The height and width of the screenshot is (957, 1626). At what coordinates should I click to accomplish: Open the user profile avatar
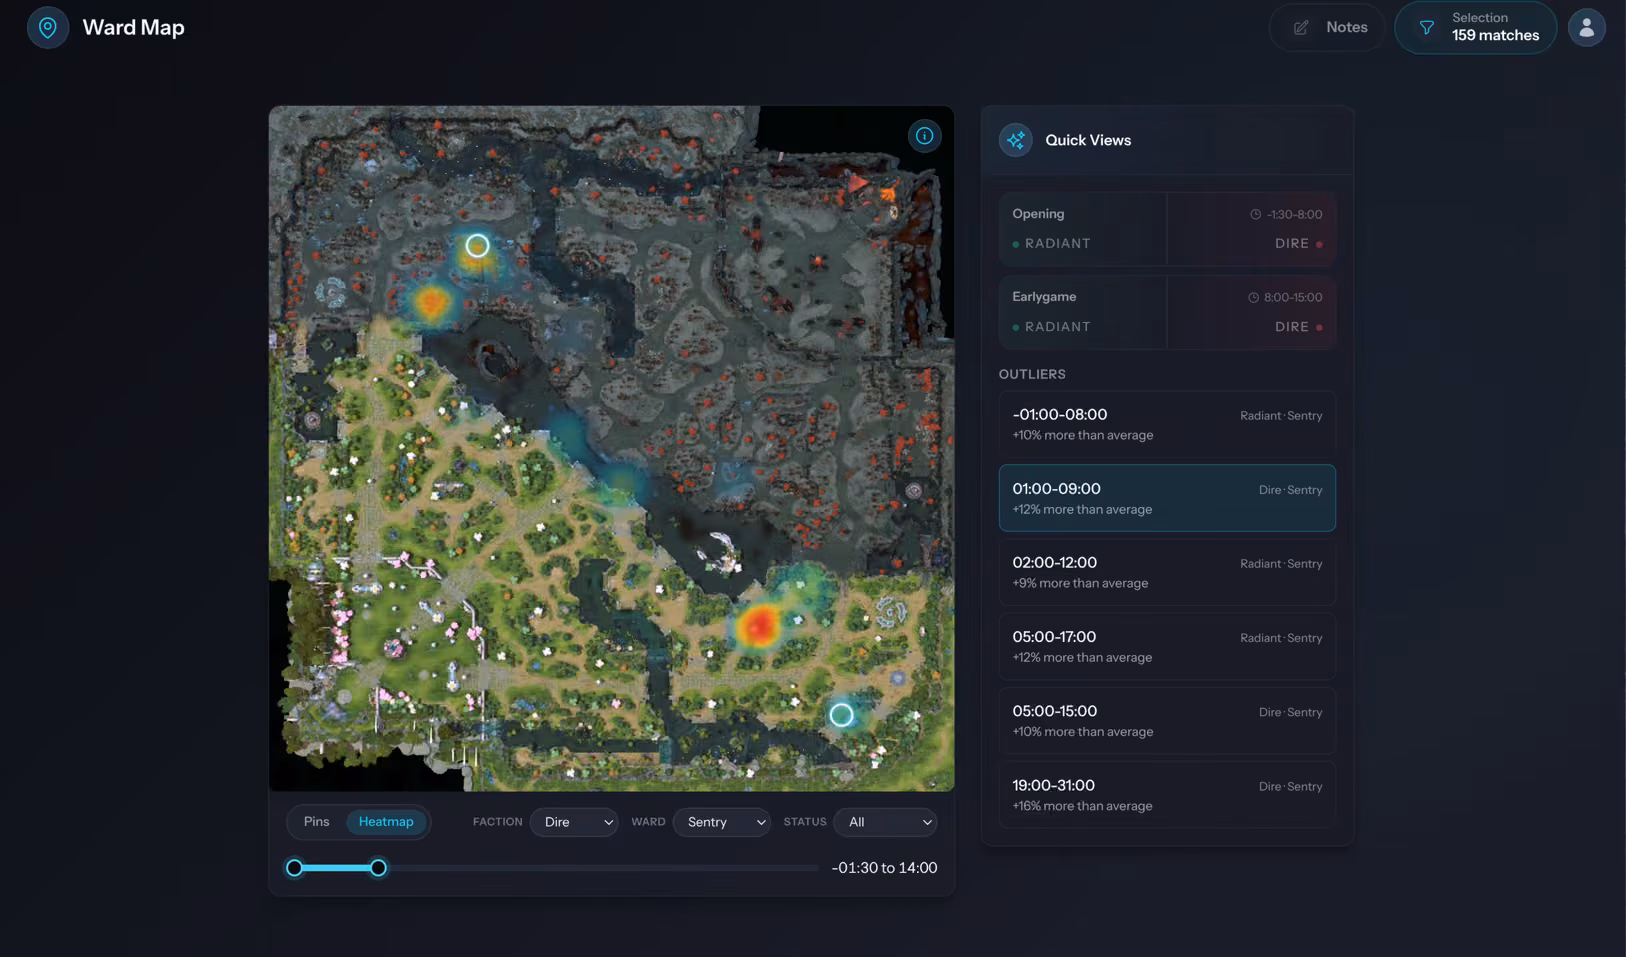(x=1586, y=27)
